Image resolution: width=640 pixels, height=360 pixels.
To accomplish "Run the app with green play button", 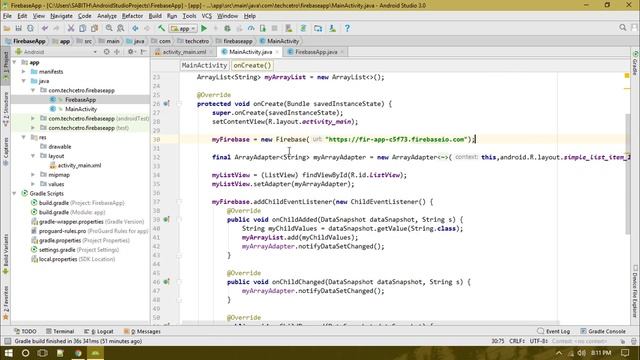I will point(204,29).
